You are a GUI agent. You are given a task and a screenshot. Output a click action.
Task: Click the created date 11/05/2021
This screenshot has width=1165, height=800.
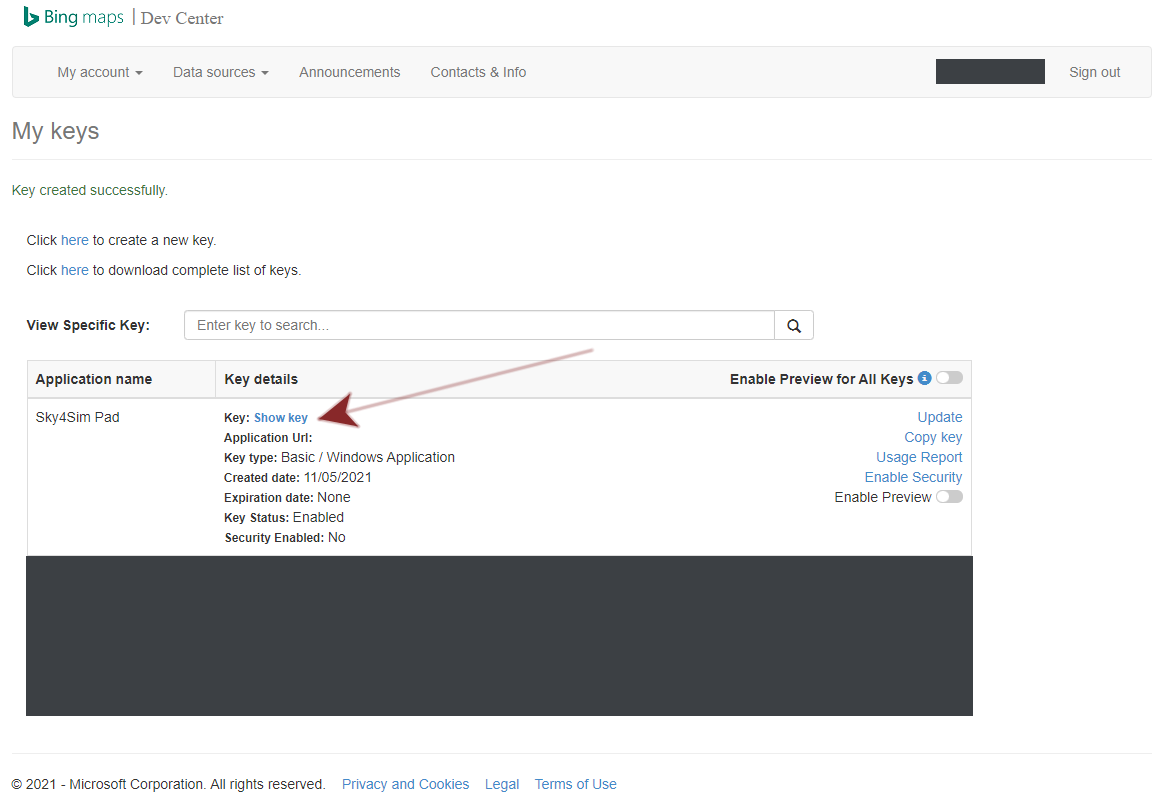tap(337, 478)
